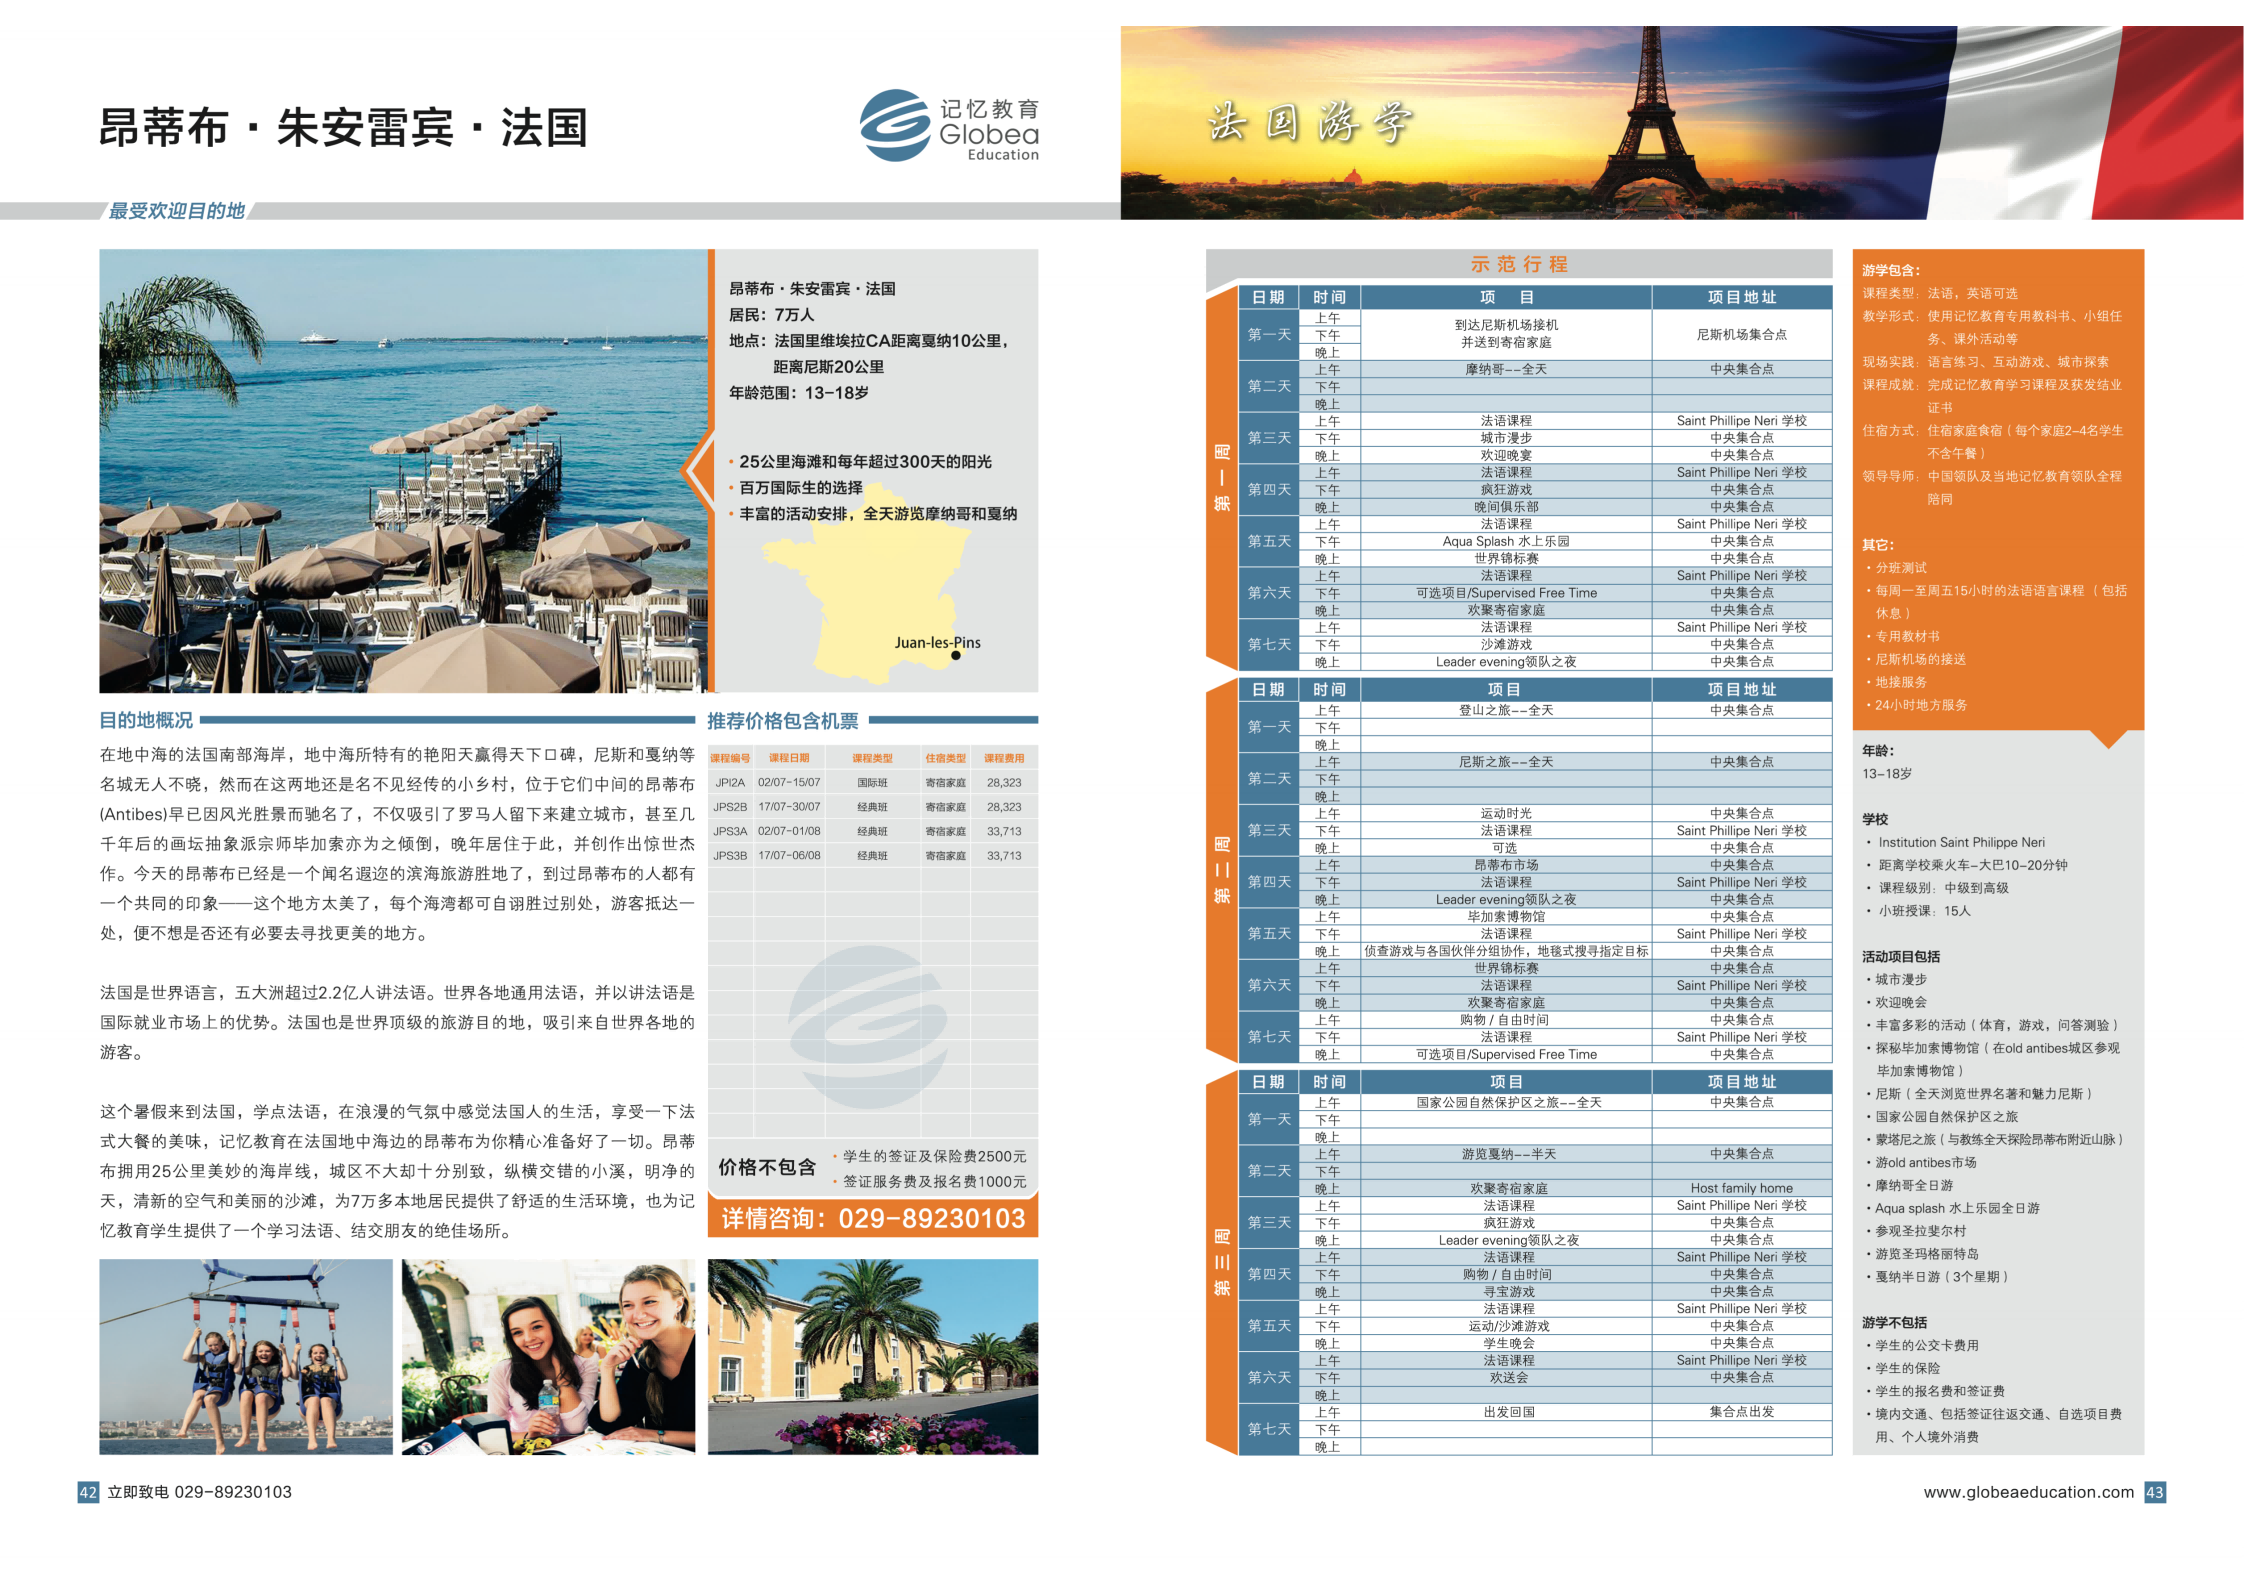
Task: Click the 昂蒂布市场 cell
Action: (x=1506, y=865)
